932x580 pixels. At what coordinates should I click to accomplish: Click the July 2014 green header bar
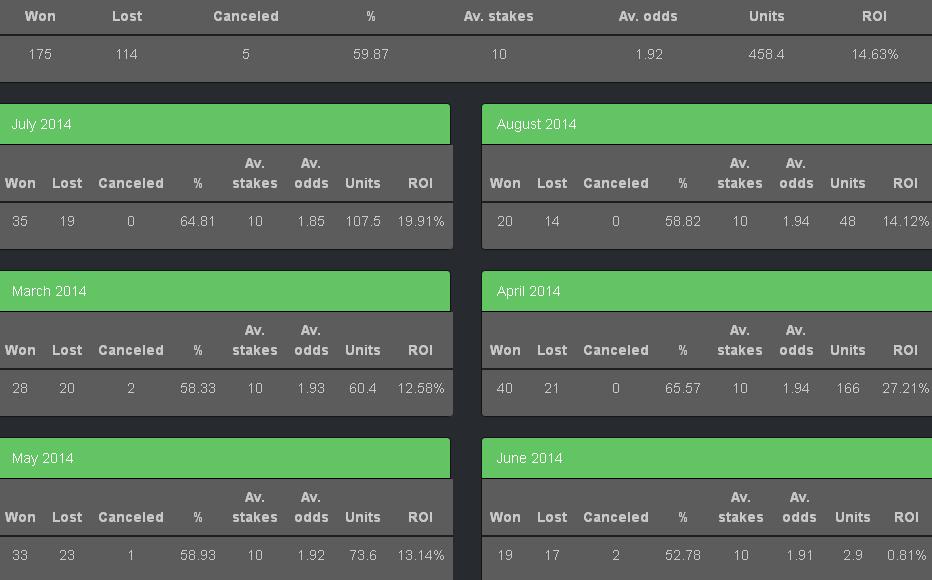pos(225,125)
